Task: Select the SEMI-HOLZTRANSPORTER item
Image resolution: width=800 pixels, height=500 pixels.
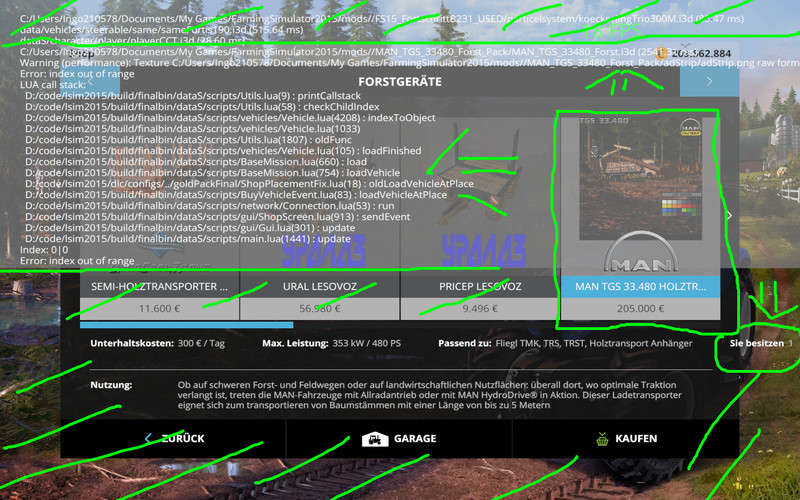Action: point(160,286)
